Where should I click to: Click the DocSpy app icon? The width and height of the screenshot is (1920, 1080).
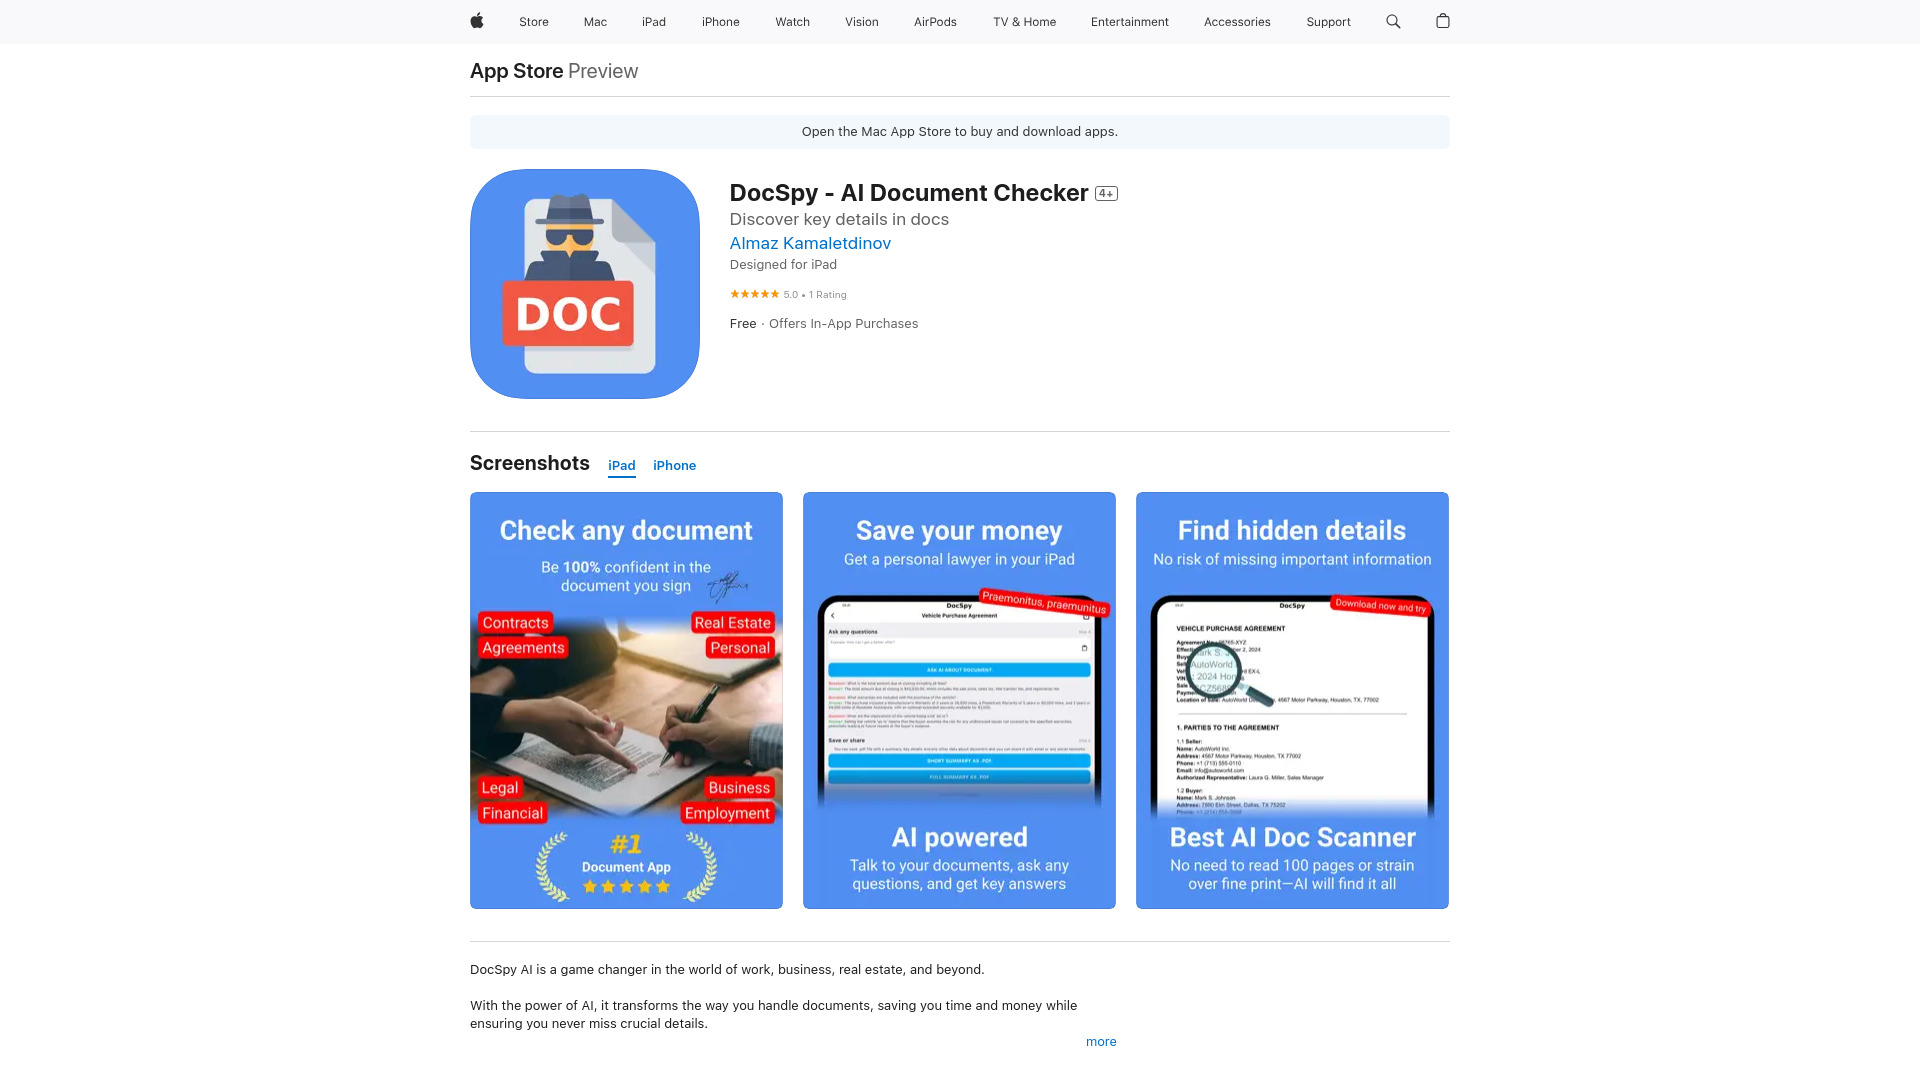584,284
